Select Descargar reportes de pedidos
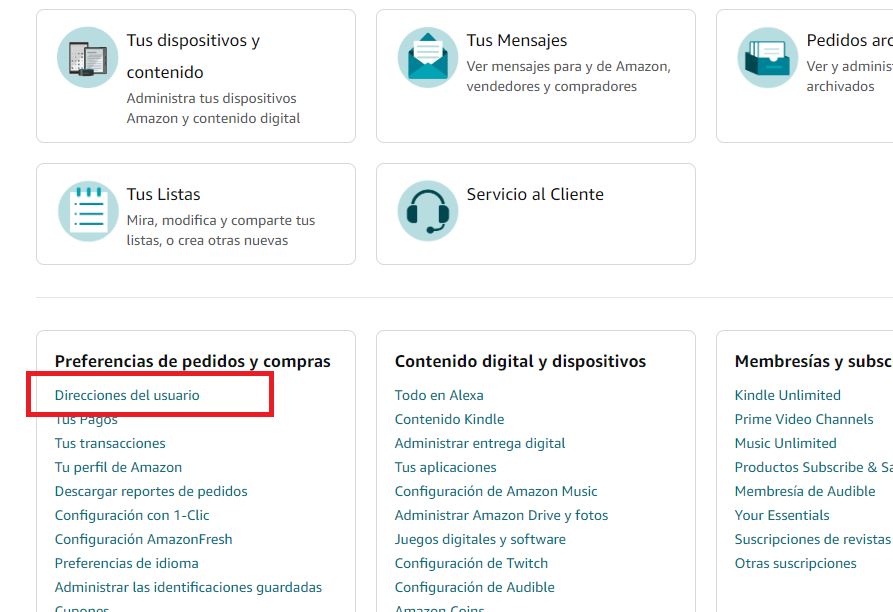893x612 pixels. click(151, 491)
